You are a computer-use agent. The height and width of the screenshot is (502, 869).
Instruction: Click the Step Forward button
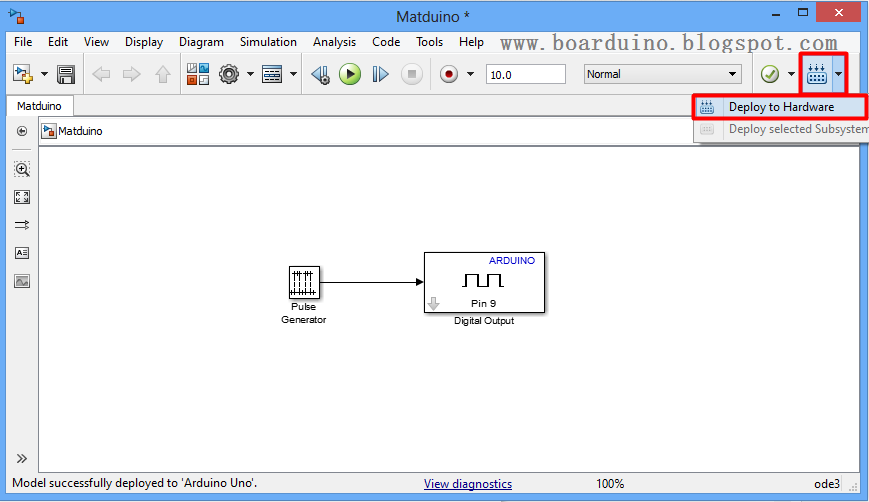point(380,74)
